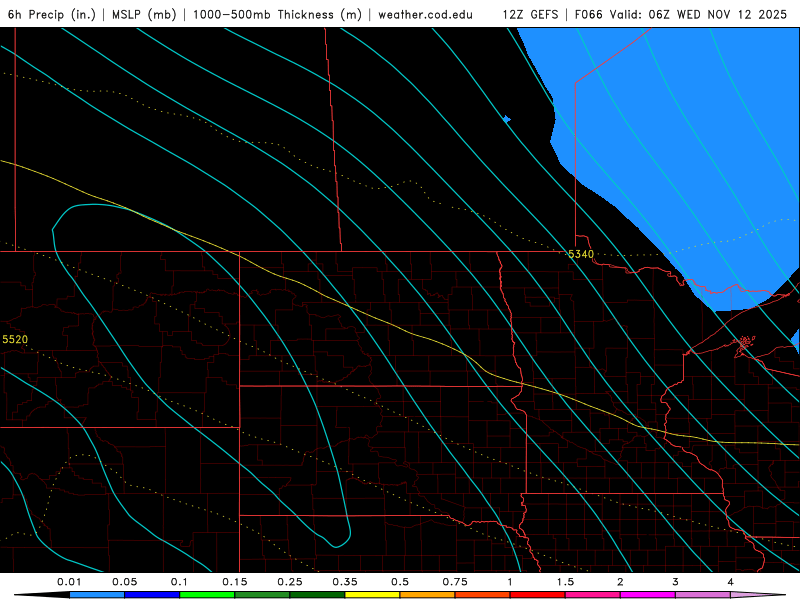Select the dark orange 0.75–1 legend swatch
The image size is (800, 600).
483,595
